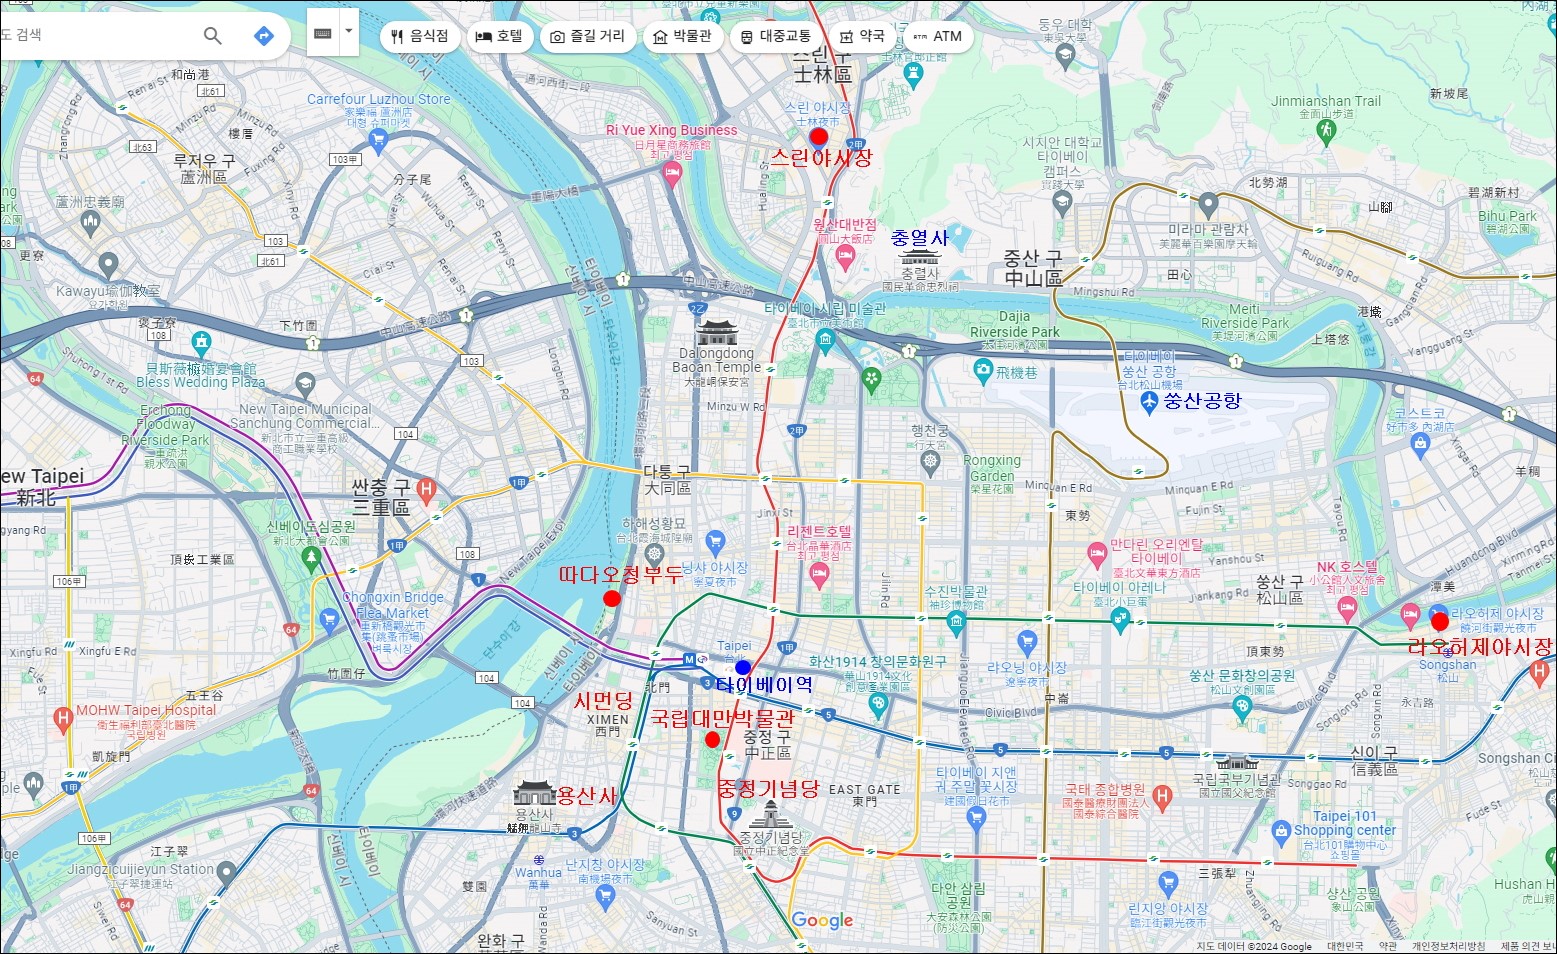
Task: Expand the keyboard input tool dropdown arrow
Action: coord(348,31)
